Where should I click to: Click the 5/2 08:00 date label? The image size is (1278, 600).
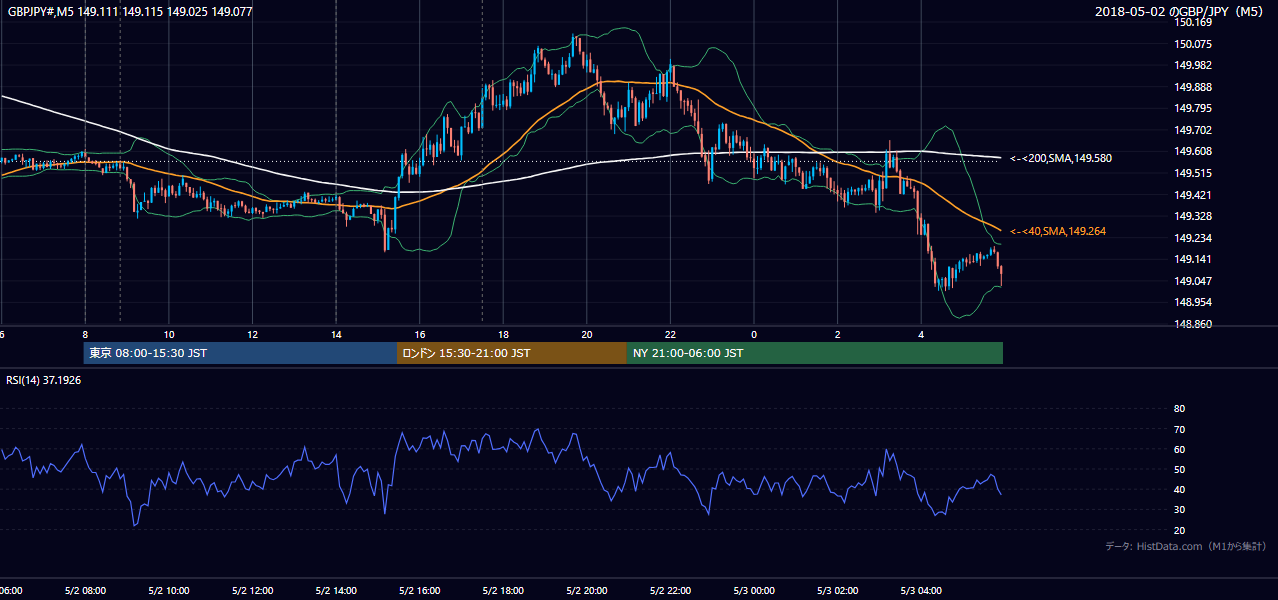85,591
